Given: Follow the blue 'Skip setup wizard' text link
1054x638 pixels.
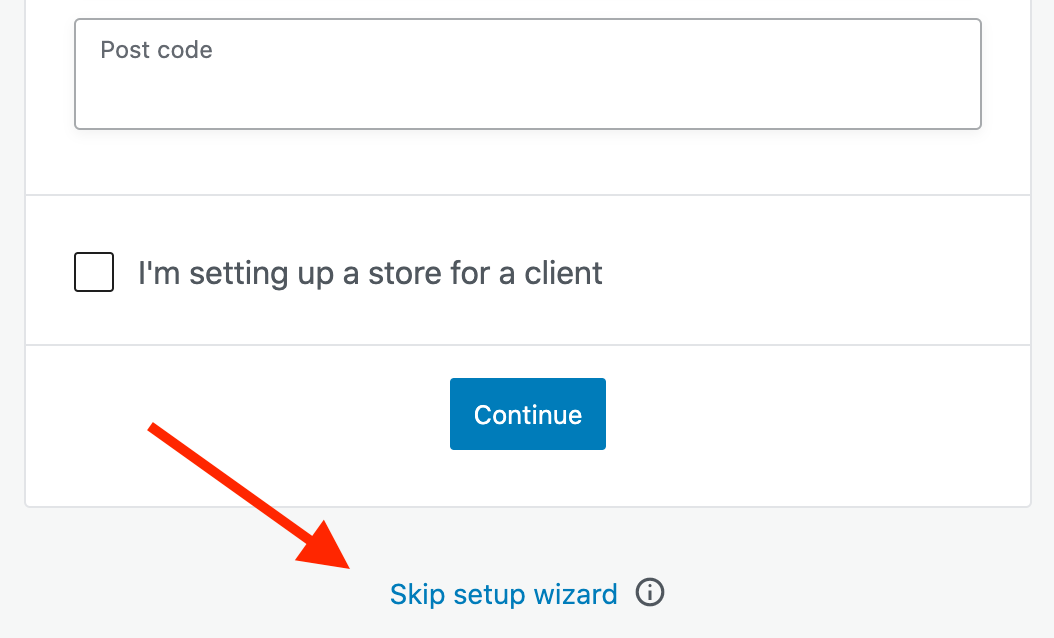Looking at the screenshot, I should (x=503, y=595).
